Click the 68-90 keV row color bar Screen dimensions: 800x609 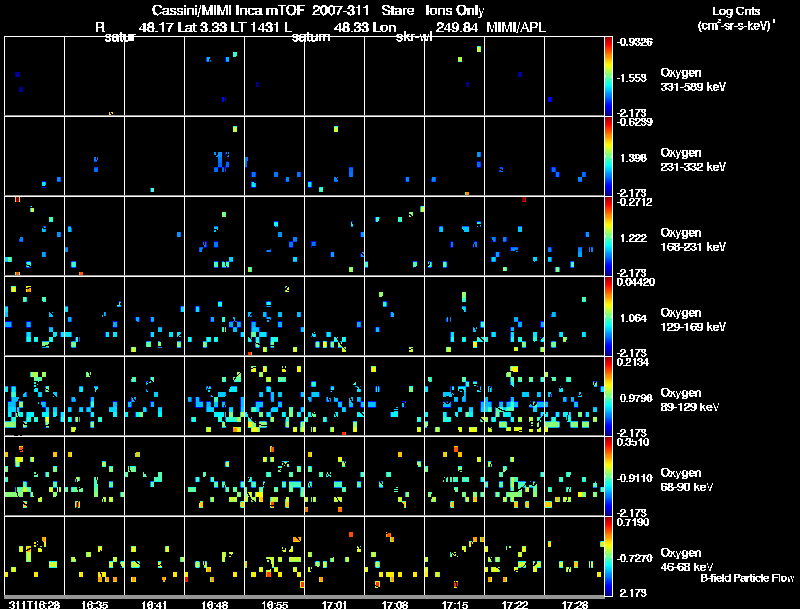tap(608, 476)
